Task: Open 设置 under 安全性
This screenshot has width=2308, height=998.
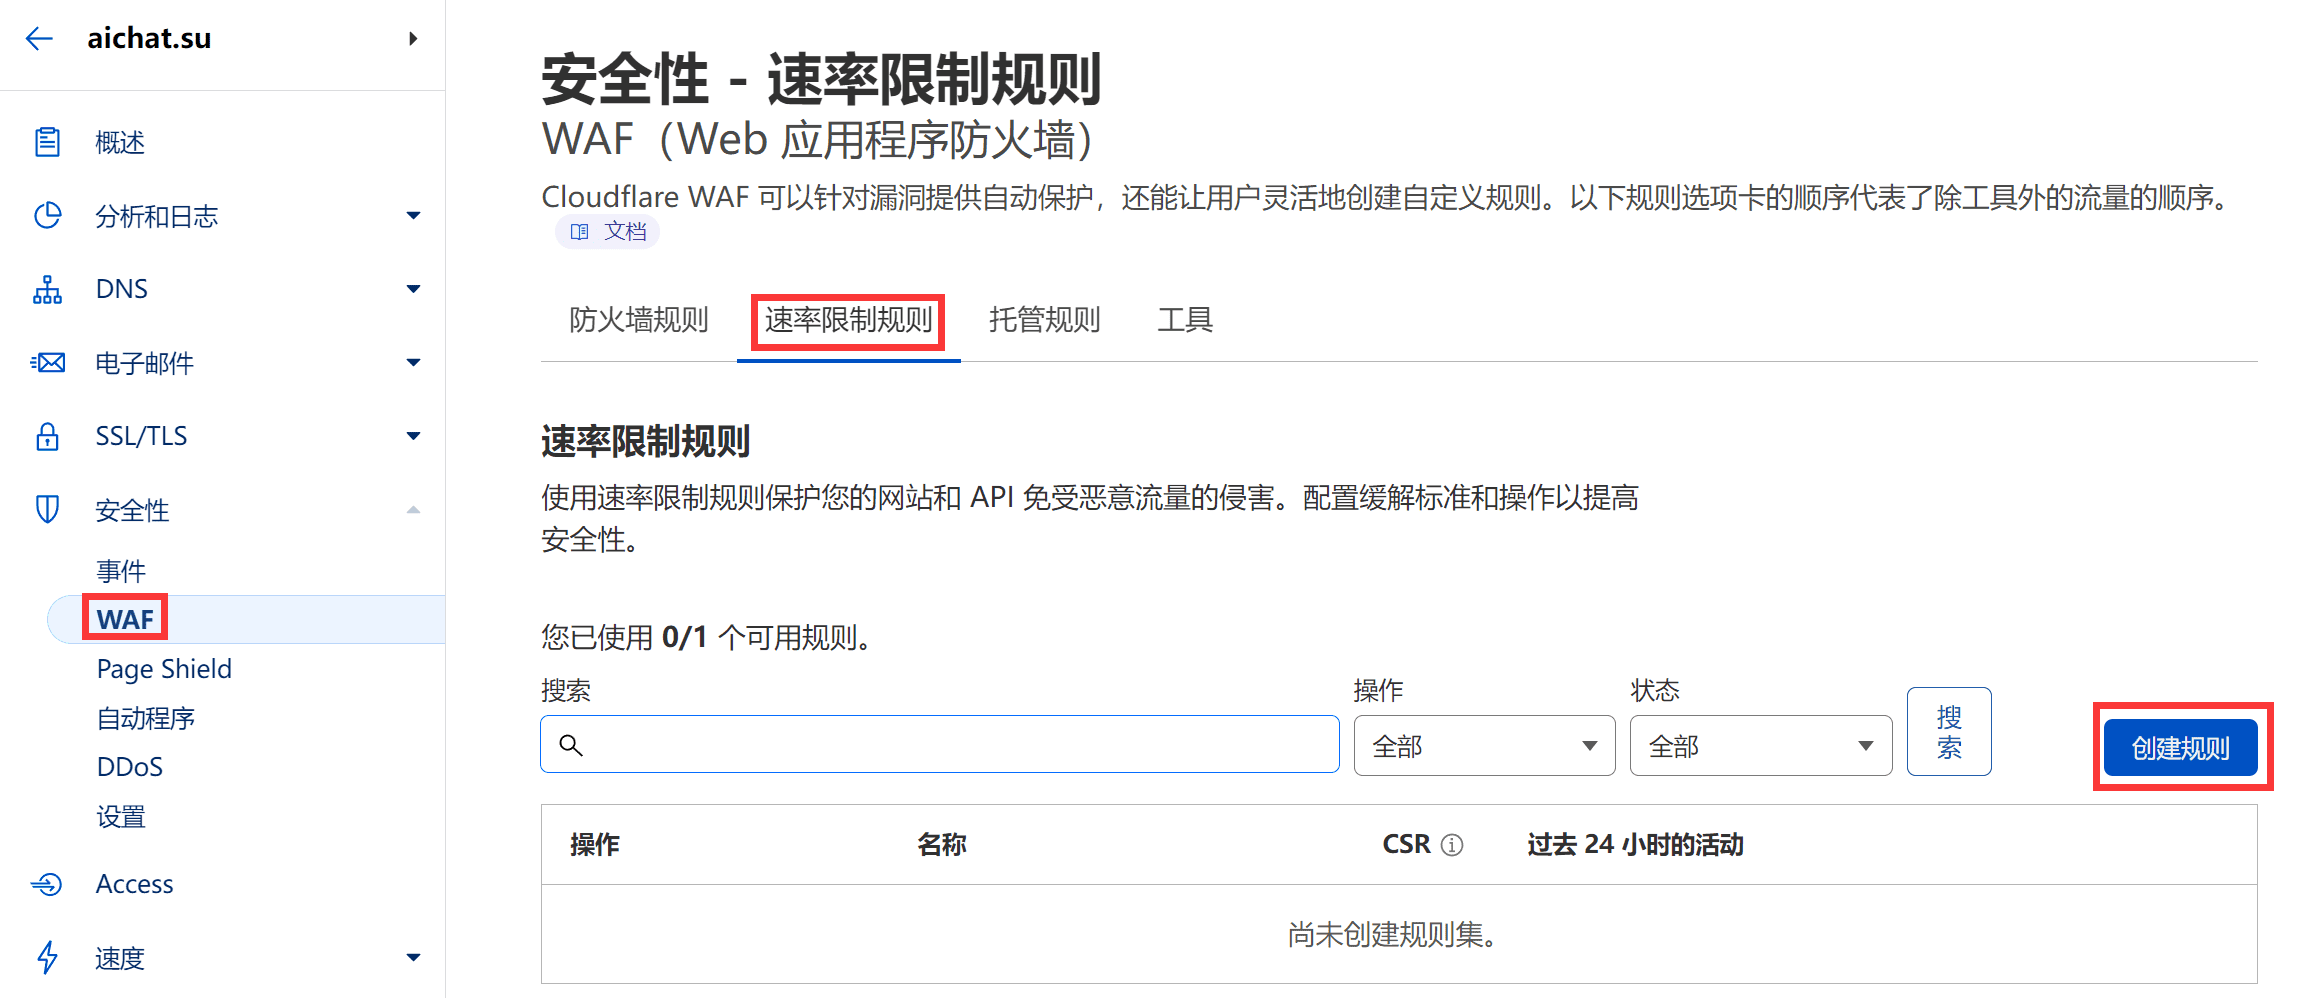Action: click(x=121, y=817)
